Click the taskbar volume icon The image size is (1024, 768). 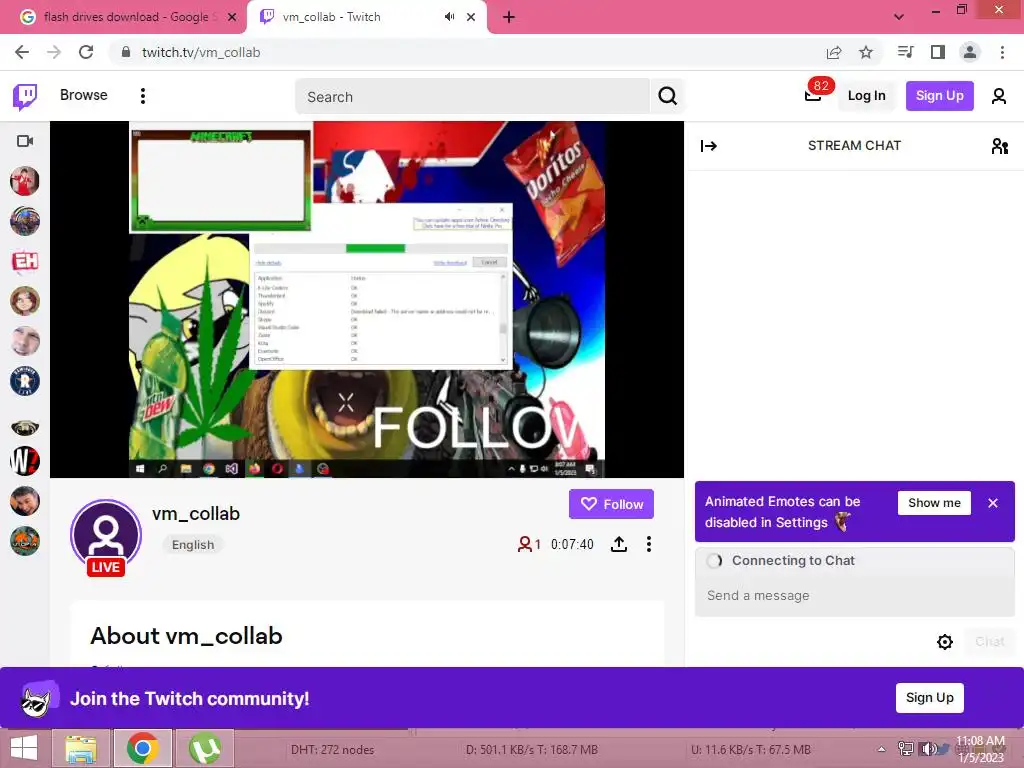coord(927,749)
